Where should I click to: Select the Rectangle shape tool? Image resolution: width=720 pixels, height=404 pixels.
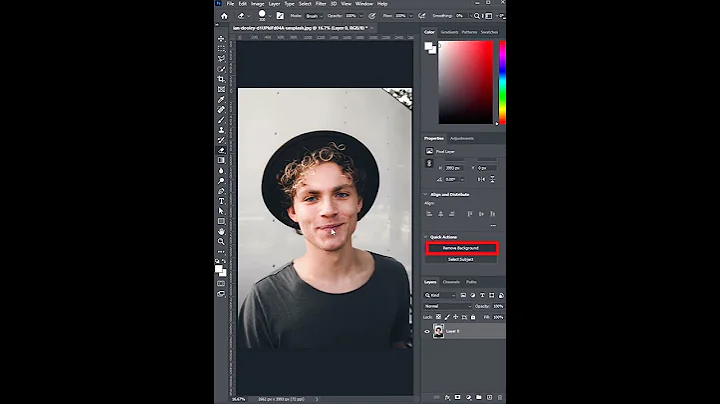tap(221, 221)
